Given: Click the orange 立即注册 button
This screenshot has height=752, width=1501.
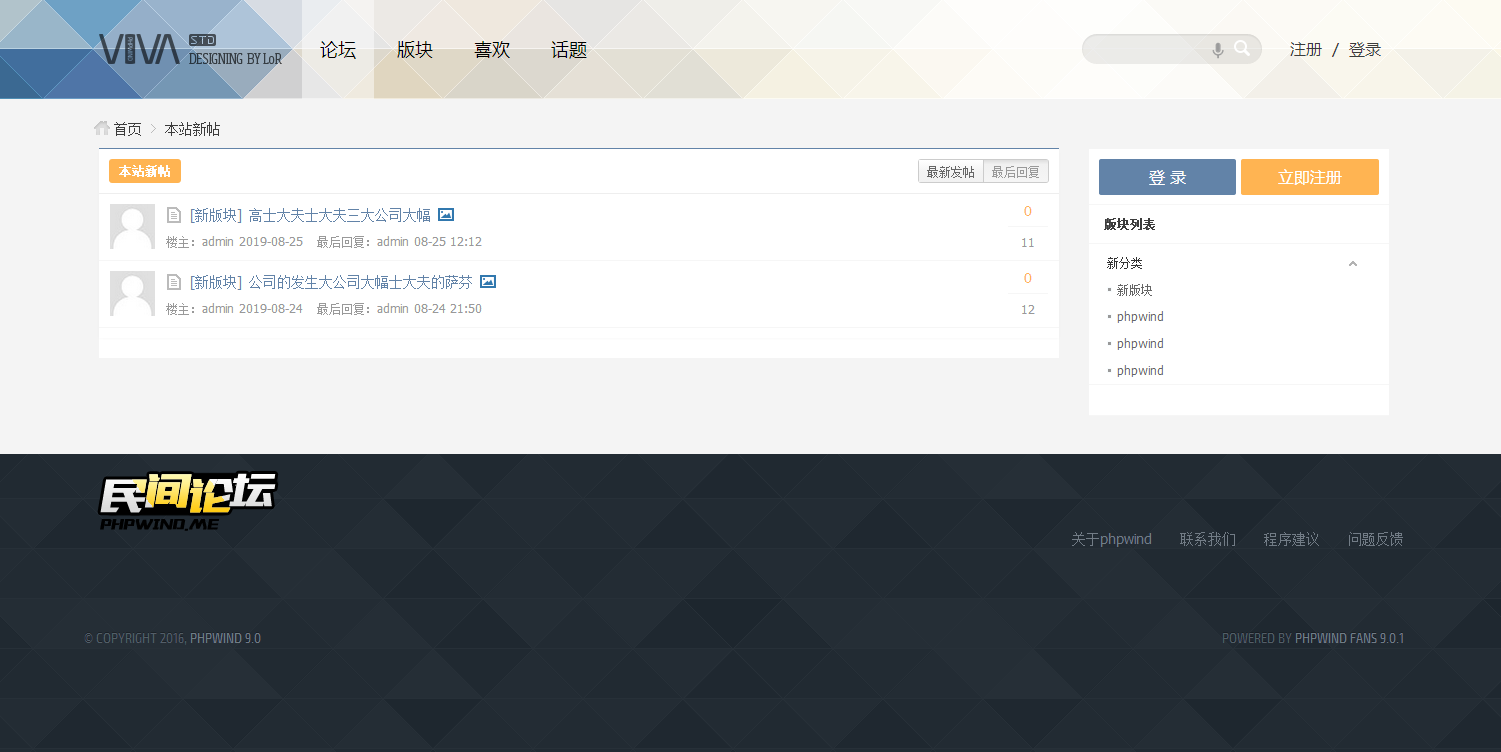Looking at the screenshot, I should click(1310, 177).
